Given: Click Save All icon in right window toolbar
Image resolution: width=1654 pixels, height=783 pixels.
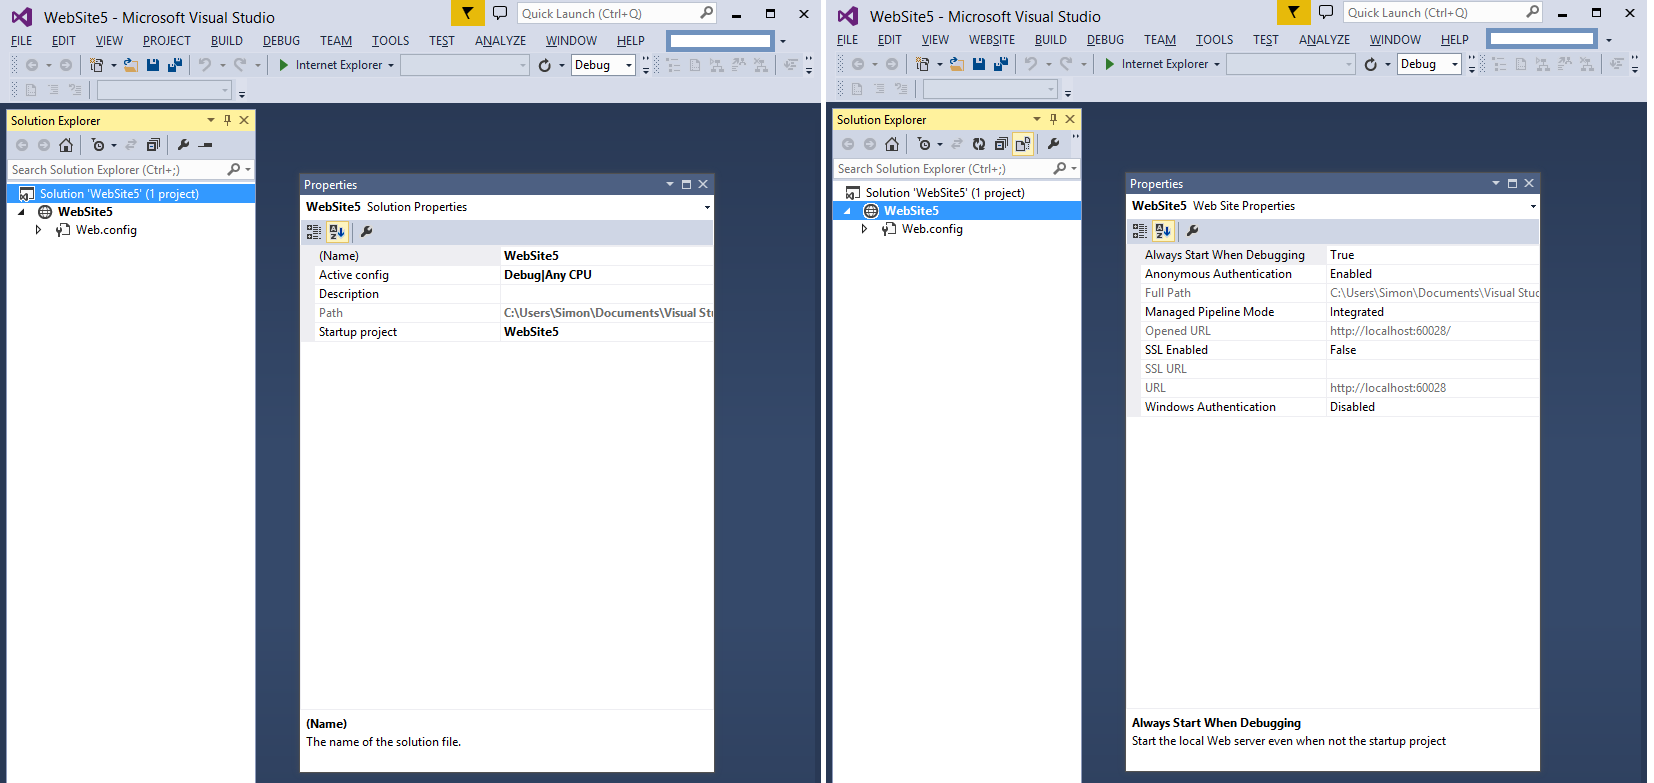Looking at the screenshot, I should pos(1001,64).
